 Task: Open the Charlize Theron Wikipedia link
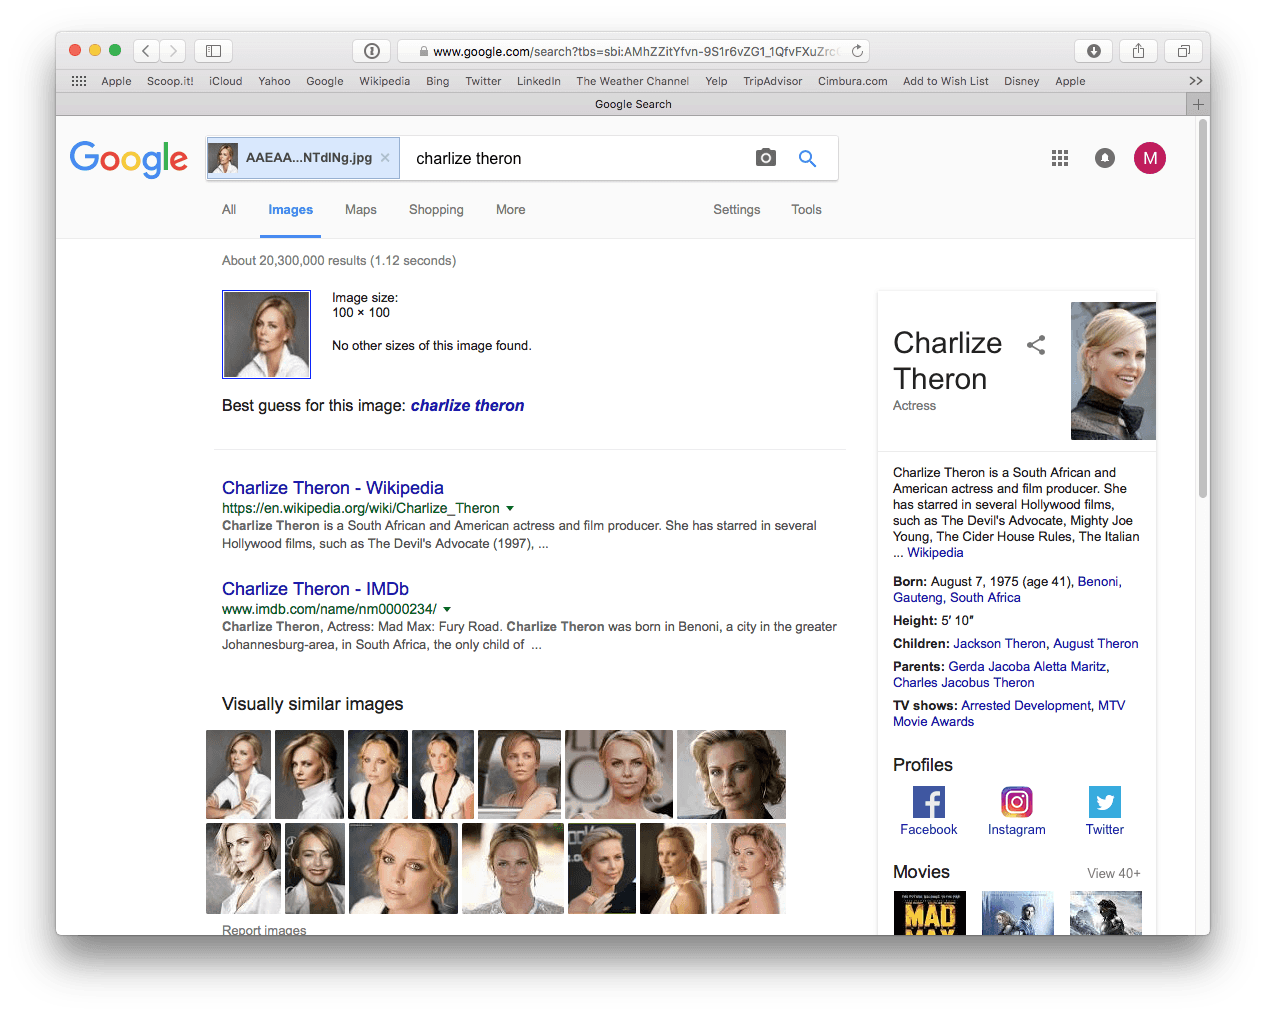[332, 487]
